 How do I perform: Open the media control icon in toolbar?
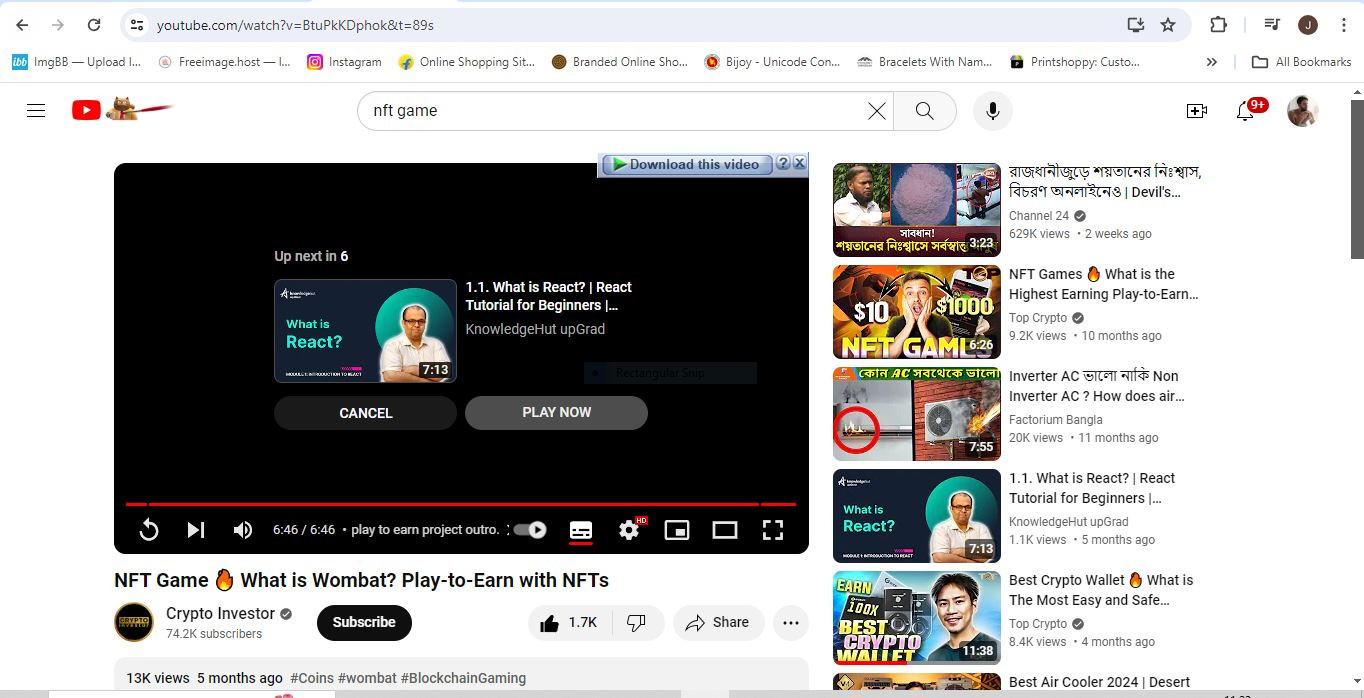[1271, 25]
